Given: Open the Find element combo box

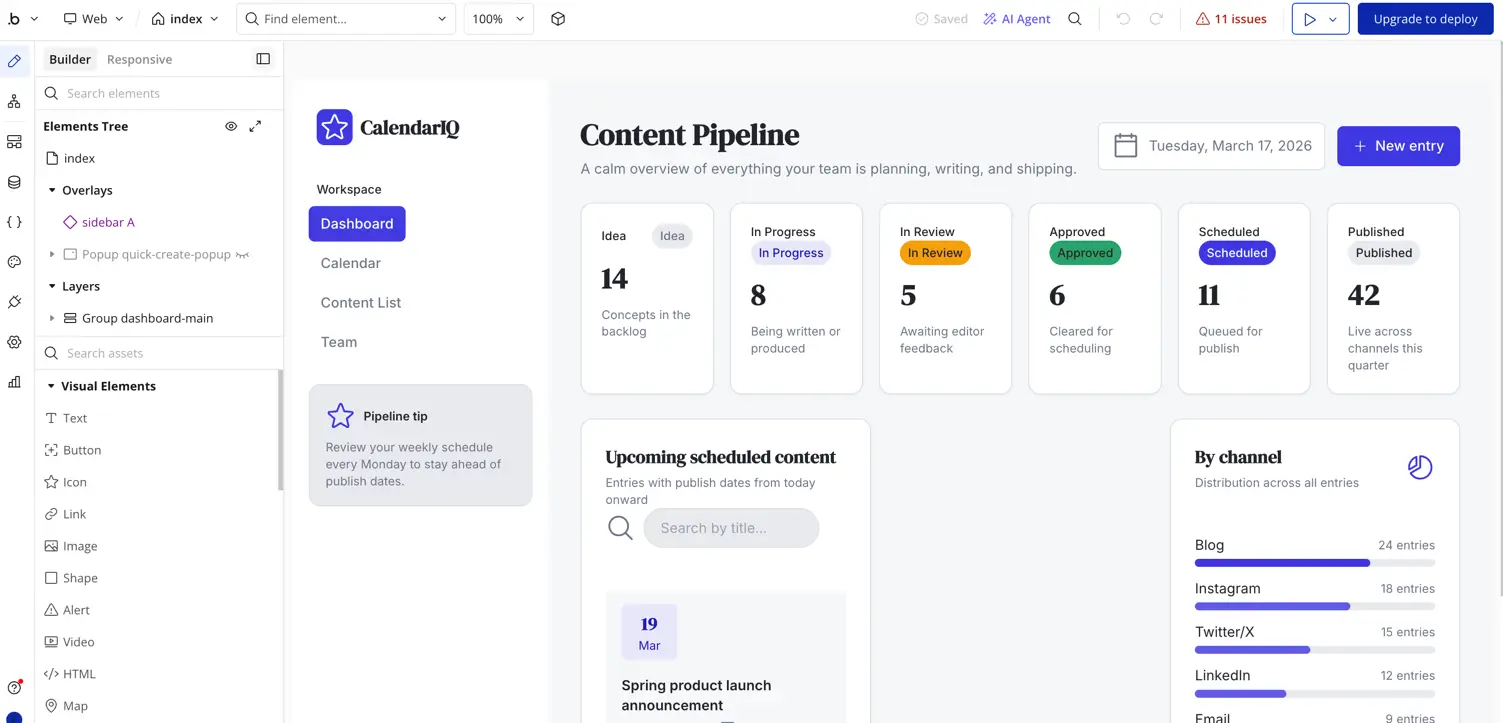Looking at the screenshot, I should click(346, 19).
